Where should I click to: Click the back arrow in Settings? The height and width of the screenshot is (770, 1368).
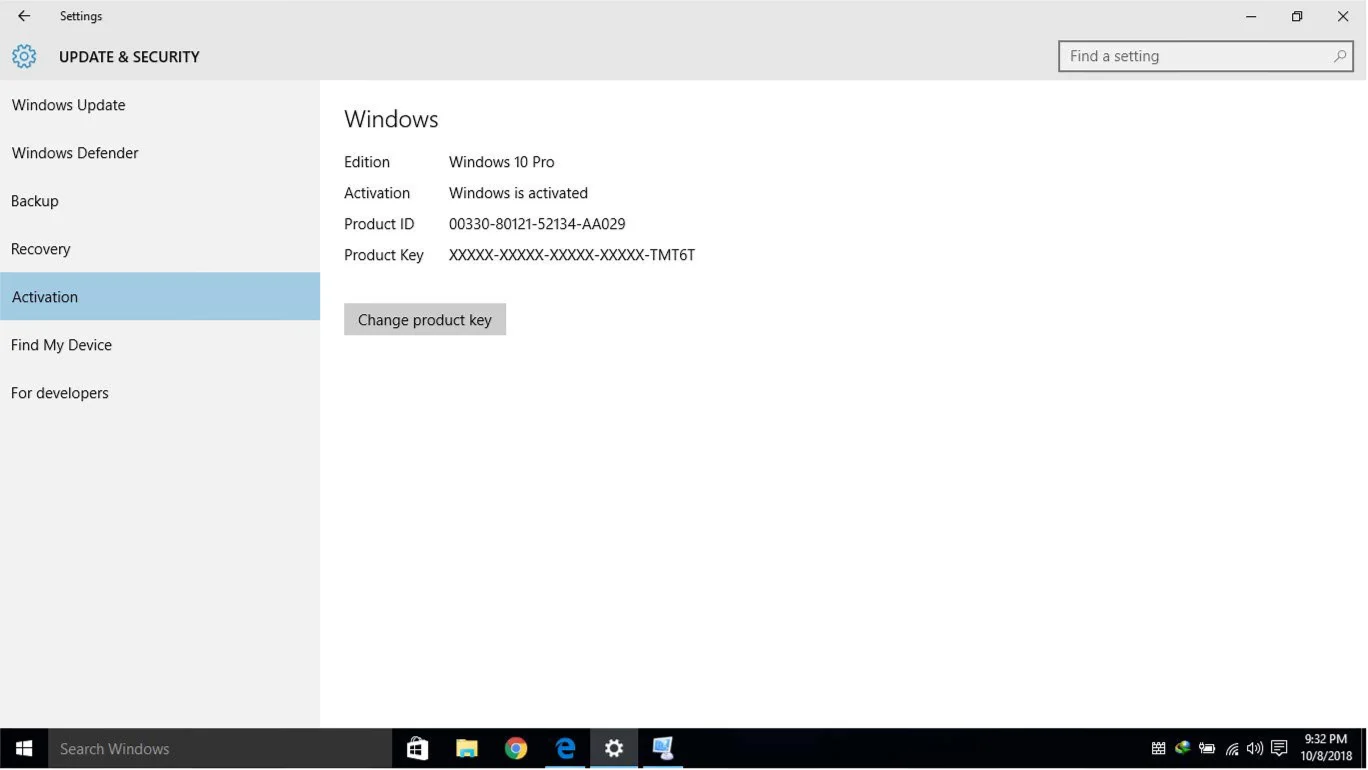[24, 16]
